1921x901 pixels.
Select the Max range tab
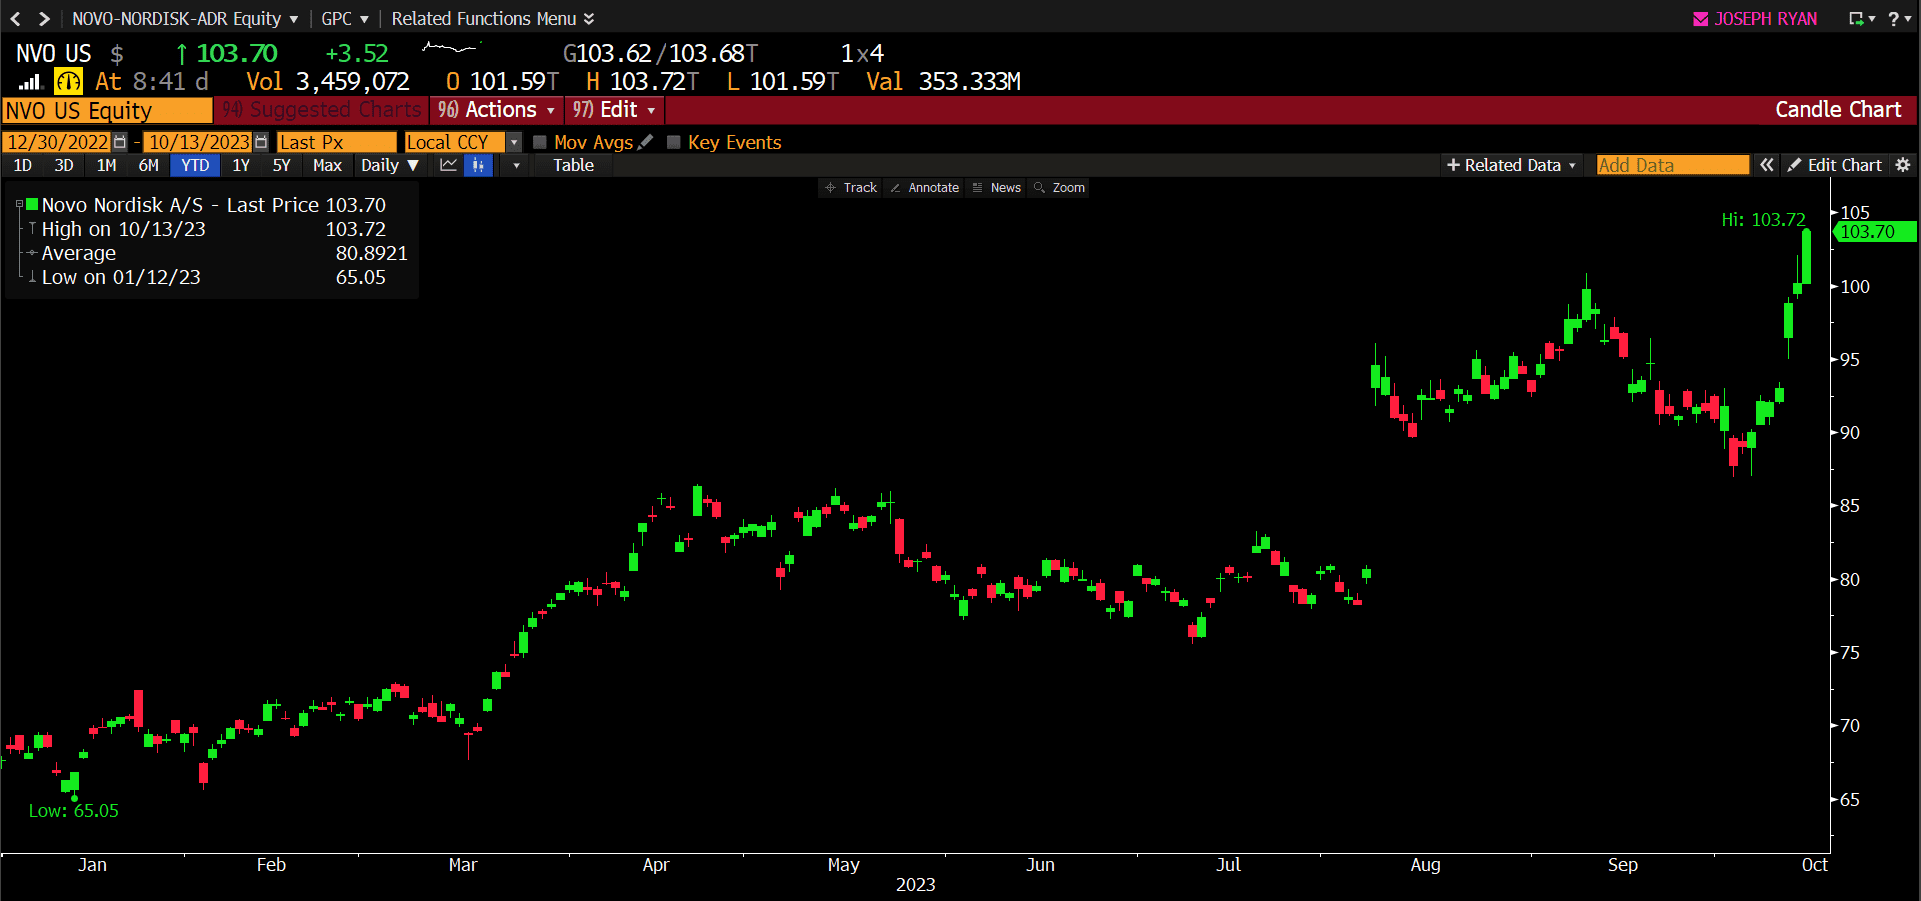click(327, 165)
